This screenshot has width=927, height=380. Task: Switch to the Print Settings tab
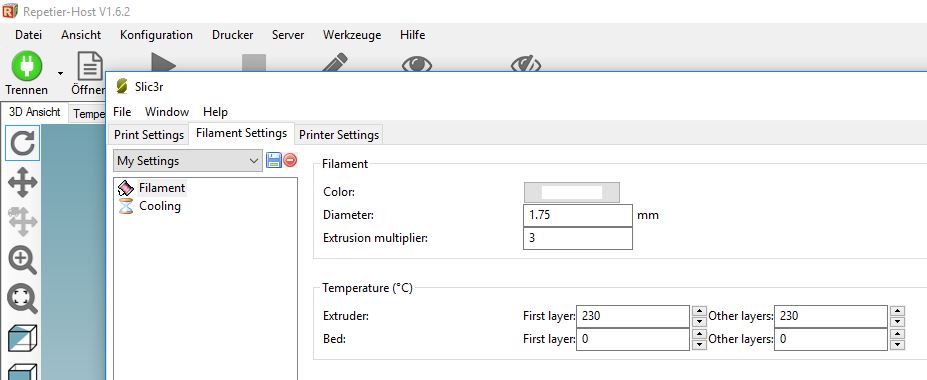tap(149, 135)
